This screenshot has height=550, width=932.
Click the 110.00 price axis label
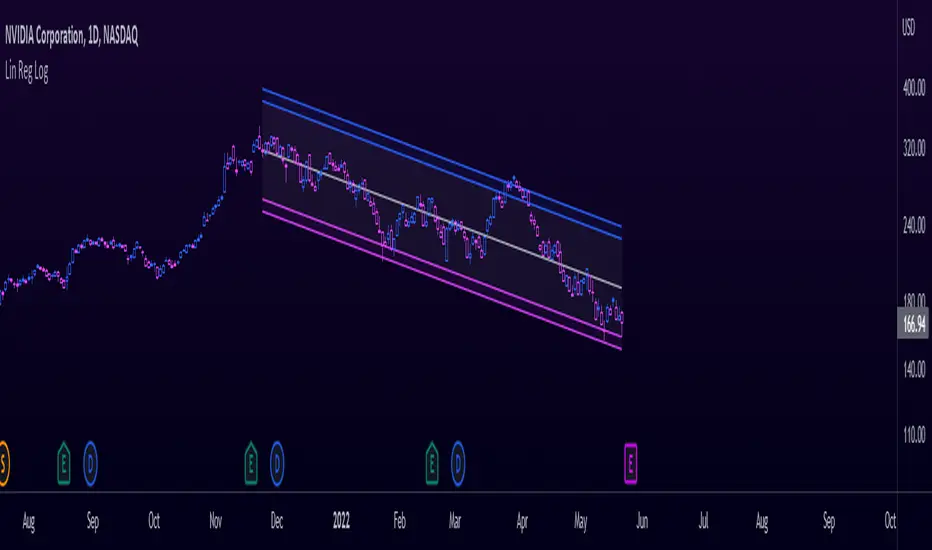coord(914,435)
